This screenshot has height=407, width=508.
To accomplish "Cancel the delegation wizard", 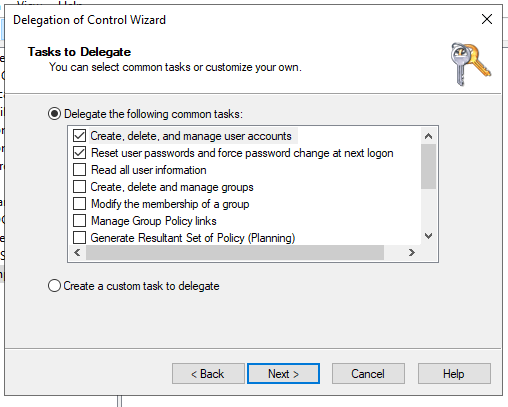I will 368,374.
